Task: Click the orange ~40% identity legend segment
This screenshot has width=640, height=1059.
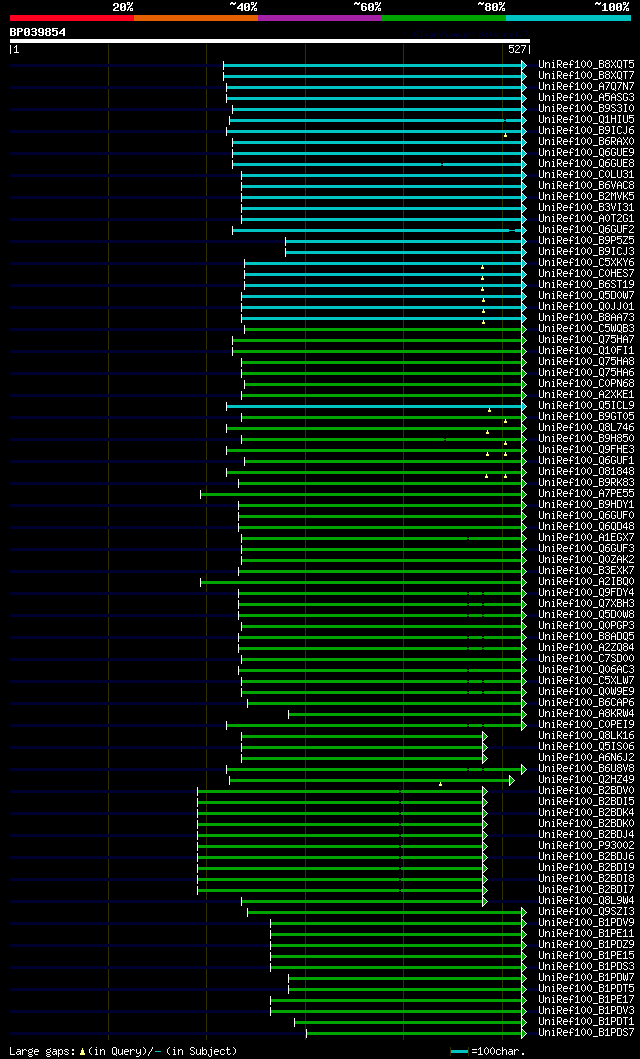Action: point(196,17)
